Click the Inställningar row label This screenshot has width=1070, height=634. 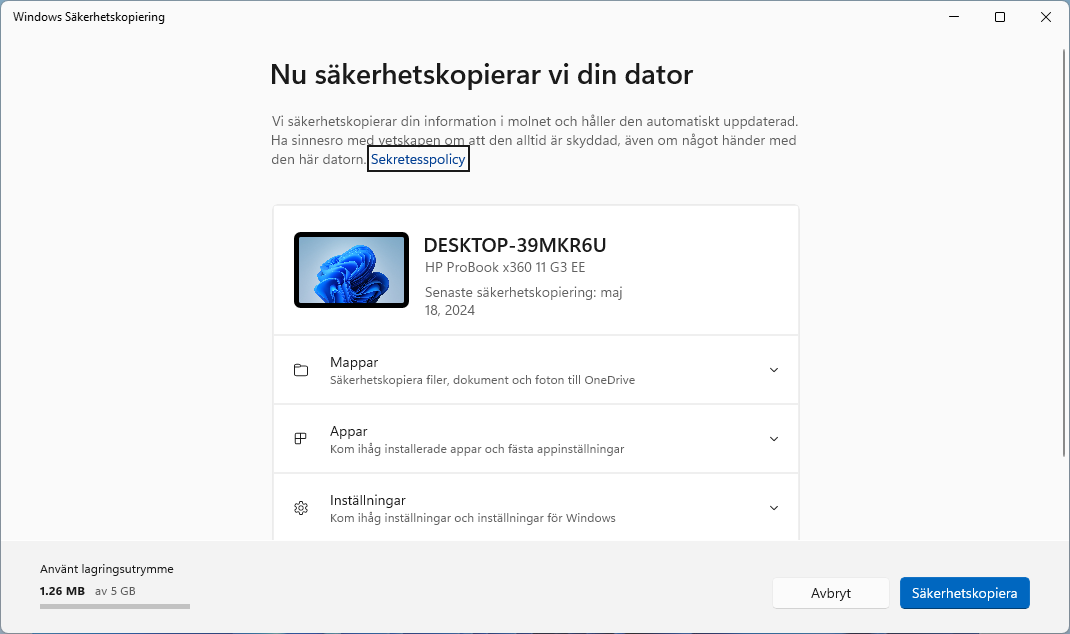pyautogui.click(x=366, y=500)
